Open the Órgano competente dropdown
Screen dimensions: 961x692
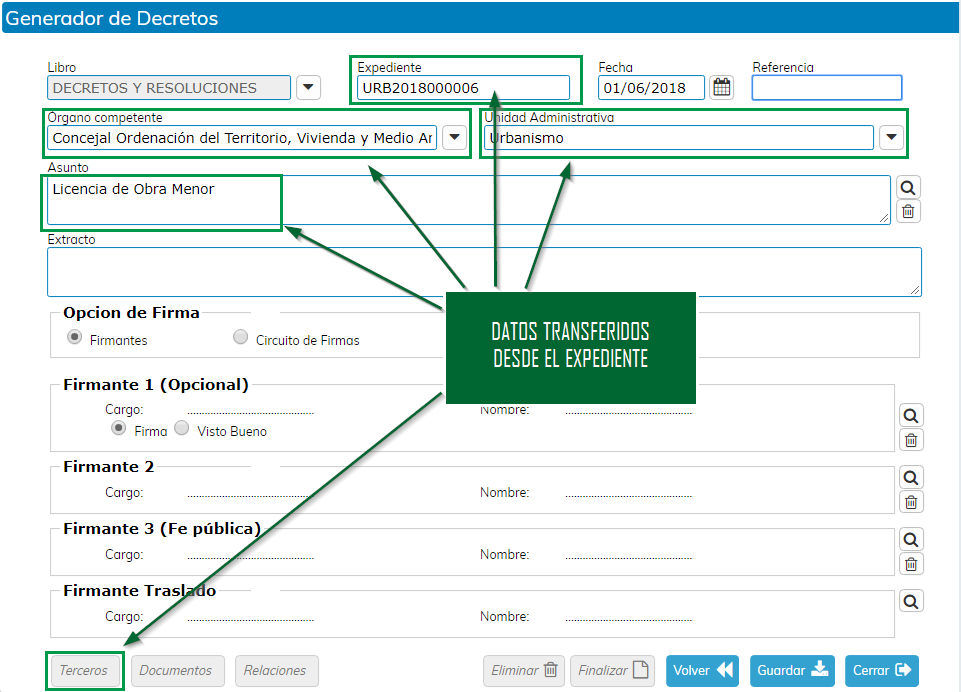coord(455,138)
